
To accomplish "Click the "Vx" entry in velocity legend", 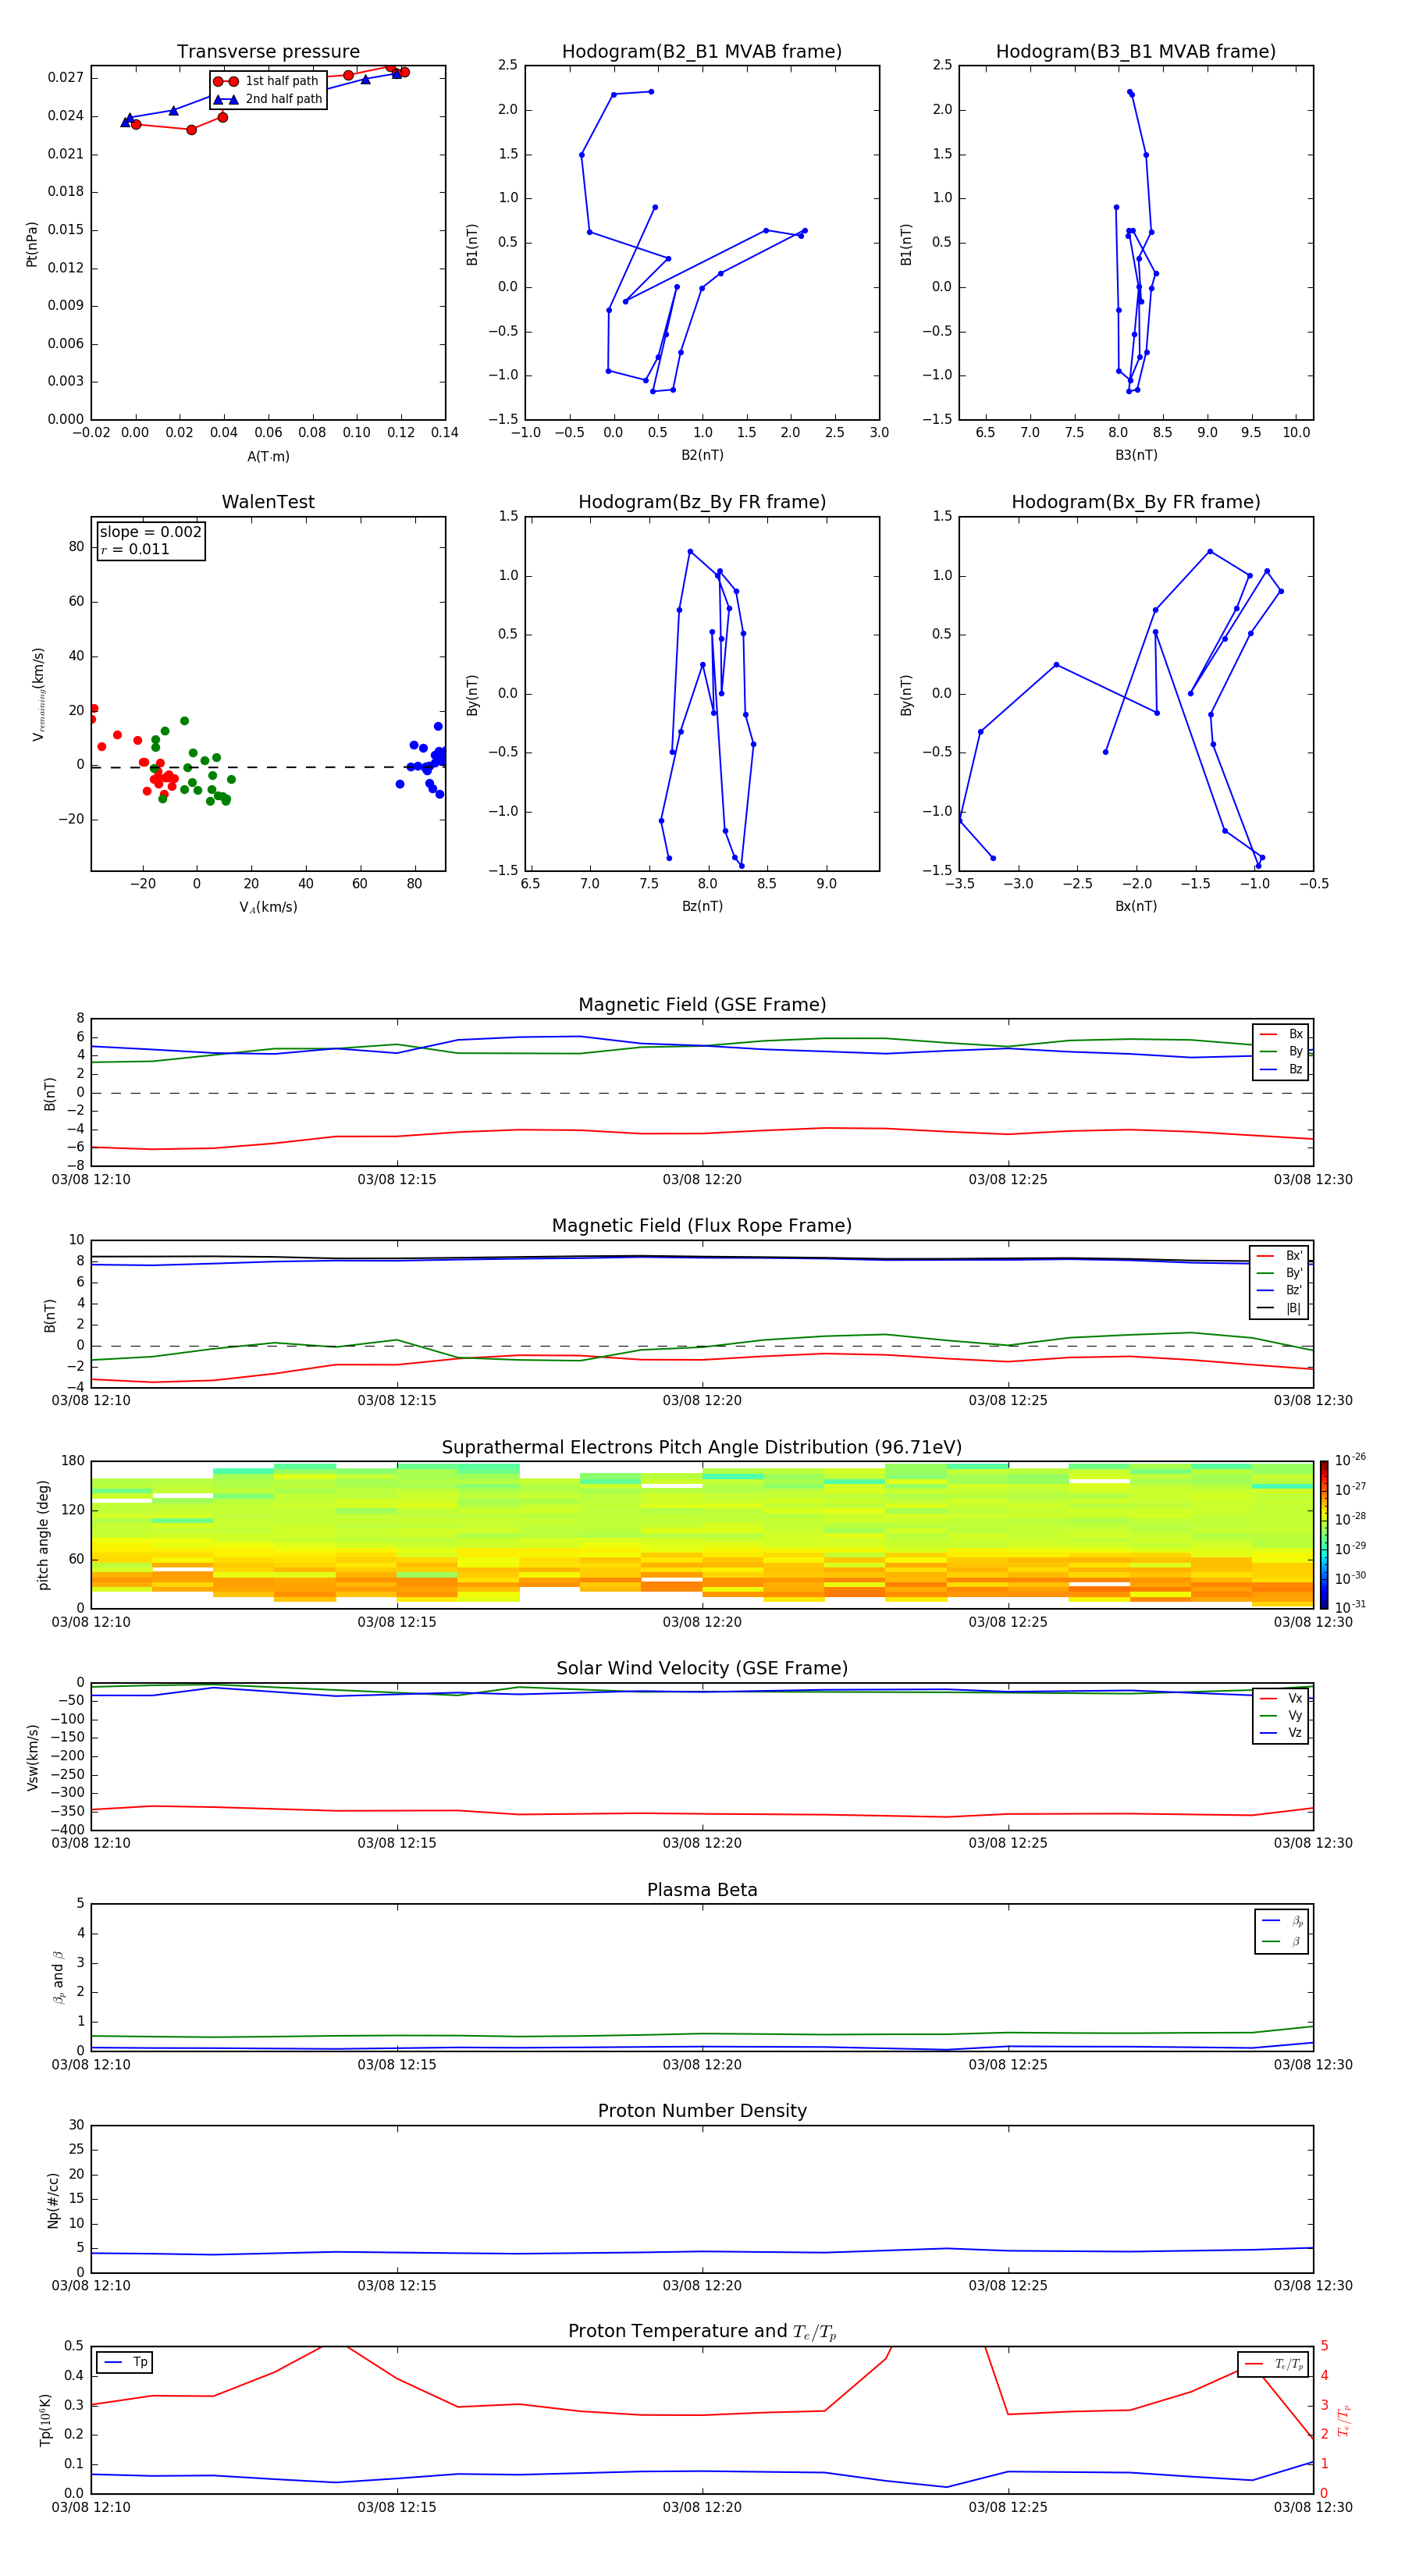I will [1281, 1698].
